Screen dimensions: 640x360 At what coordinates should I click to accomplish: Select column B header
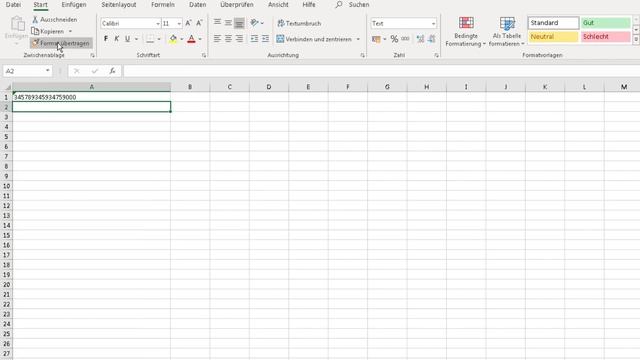190,87
